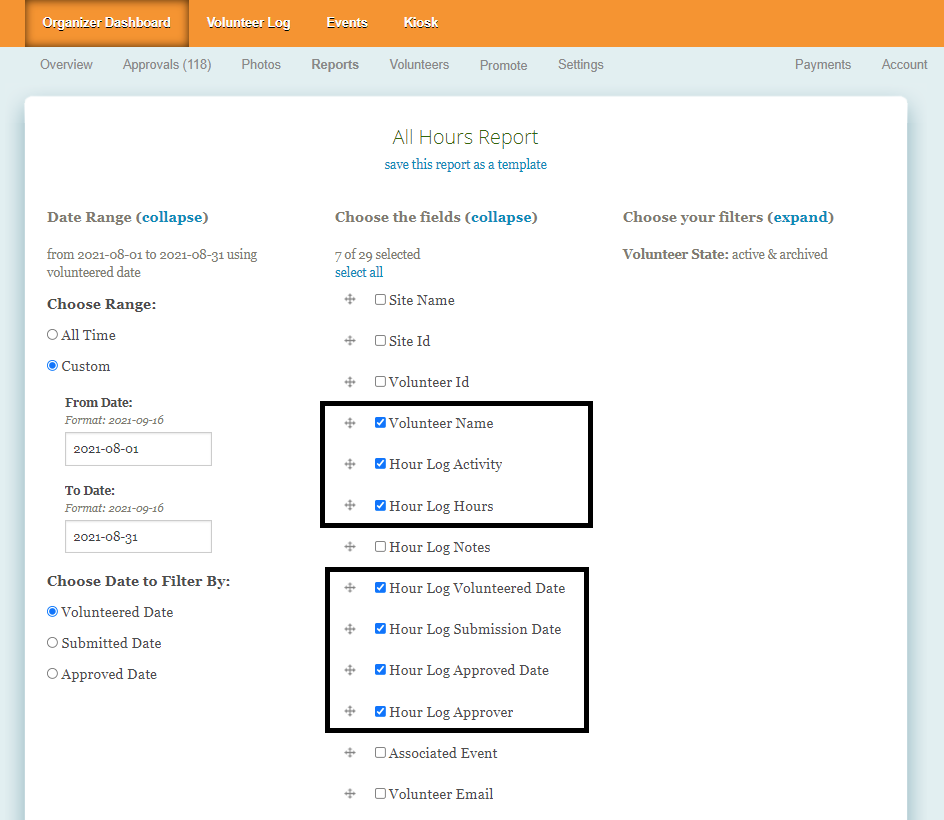Open the Settings section
Screen dimensions: 944x820
(580, 64)
